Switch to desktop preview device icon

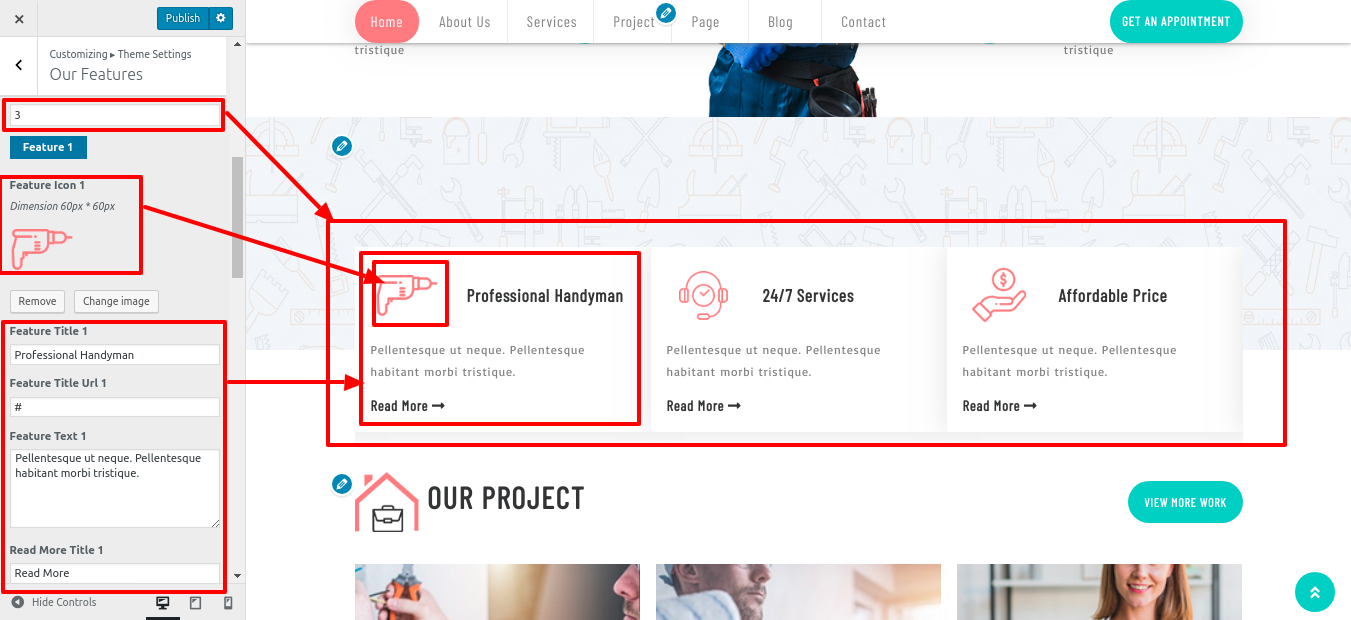point(163,603)
